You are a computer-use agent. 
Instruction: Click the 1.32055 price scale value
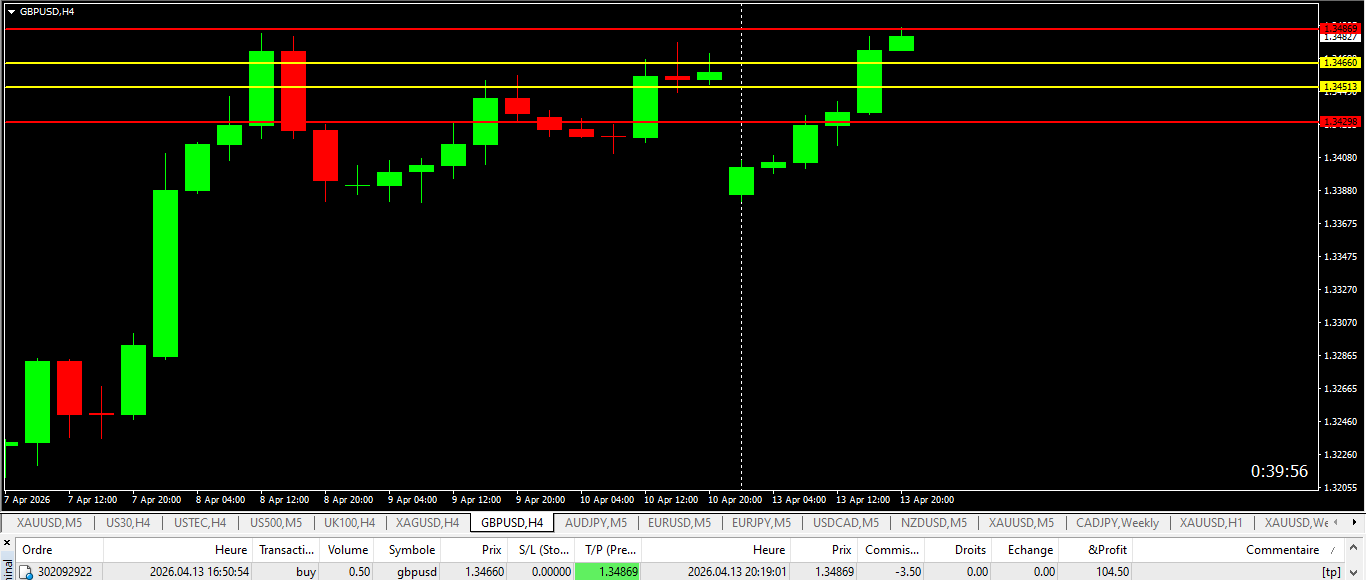point(1340,487)
